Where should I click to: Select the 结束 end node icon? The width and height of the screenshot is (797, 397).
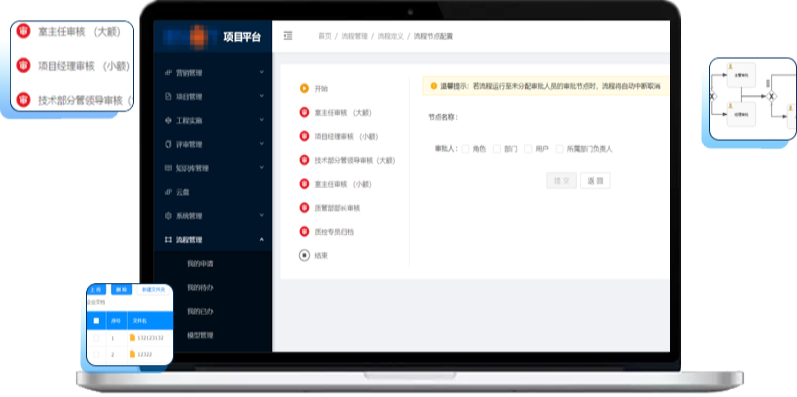pyautogui.click(x=304, y=256)
